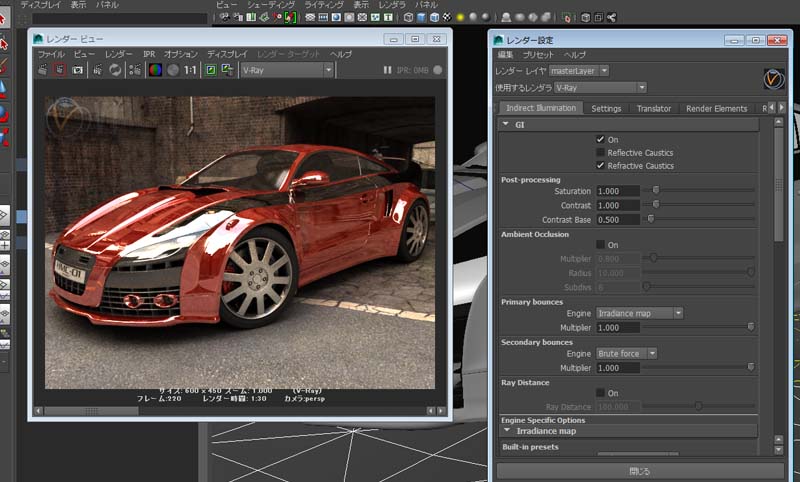The image size is (800, 482).
Task: Pause IPR tuning with the pause icon
Action: coord(388,70)
